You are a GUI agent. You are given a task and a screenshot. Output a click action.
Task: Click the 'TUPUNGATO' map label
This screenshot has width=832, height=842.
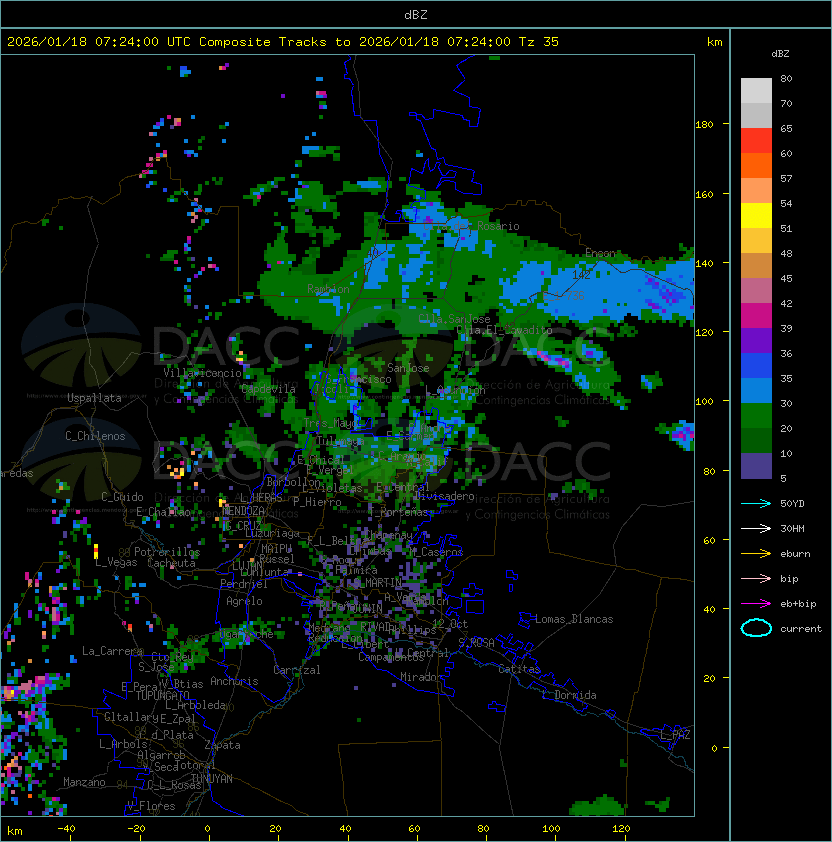[162, 695]
